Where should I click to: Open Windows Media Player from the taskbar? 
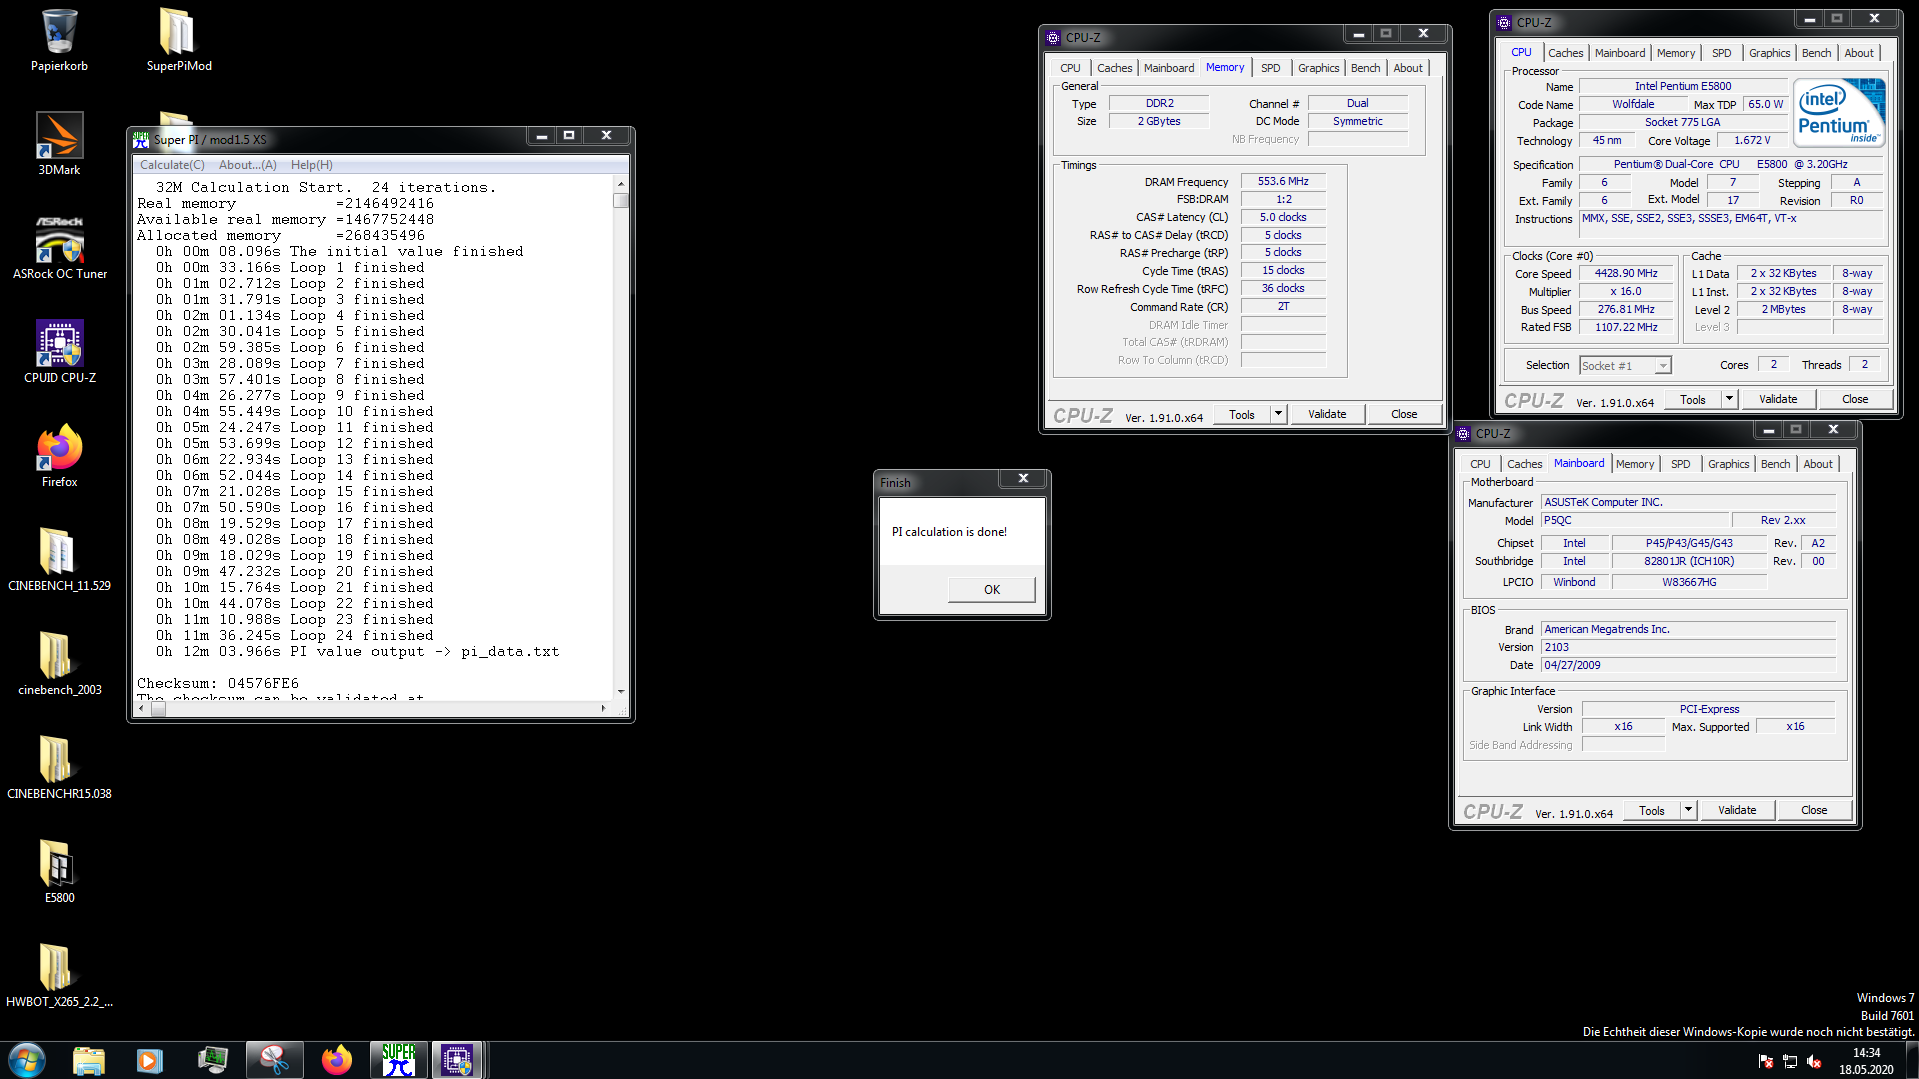tap(150, 1060)
